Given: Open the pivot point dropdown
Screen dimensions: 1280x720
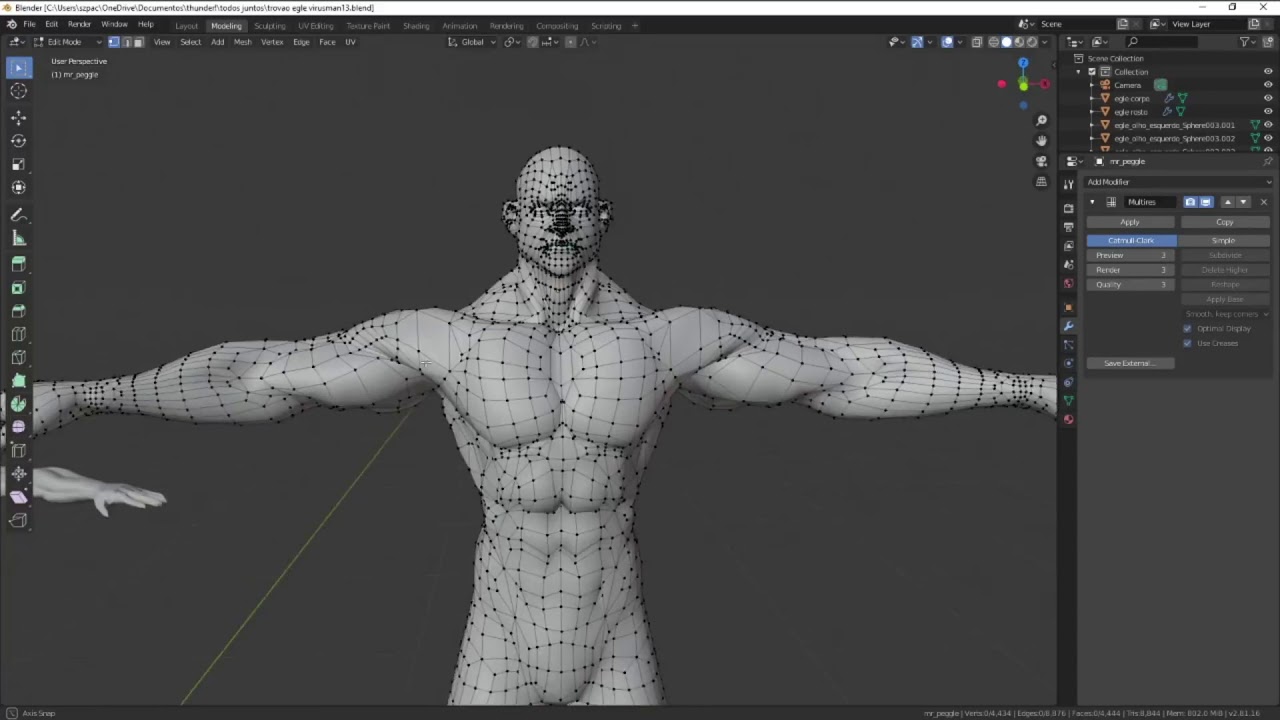Looking at the screenshot, I should [x=512, y=42].
